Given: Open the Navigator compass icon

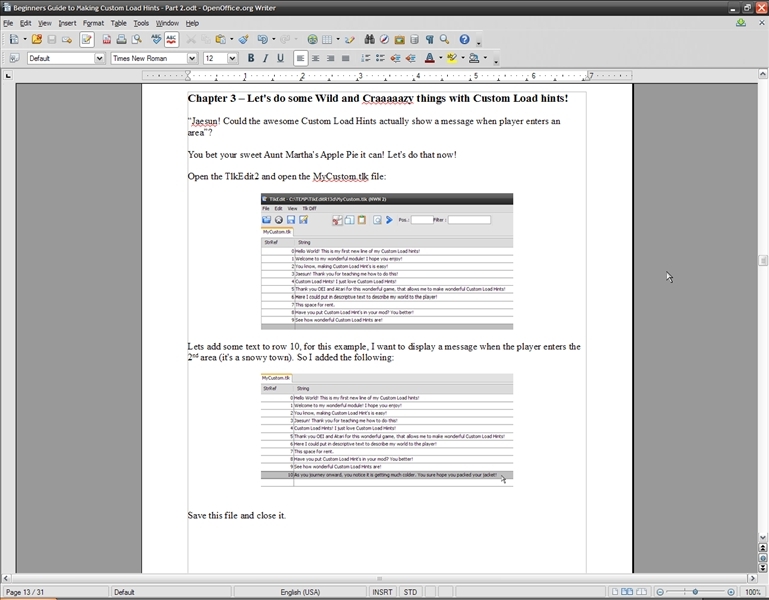Looking at the screenshot, I should [384, 40].
